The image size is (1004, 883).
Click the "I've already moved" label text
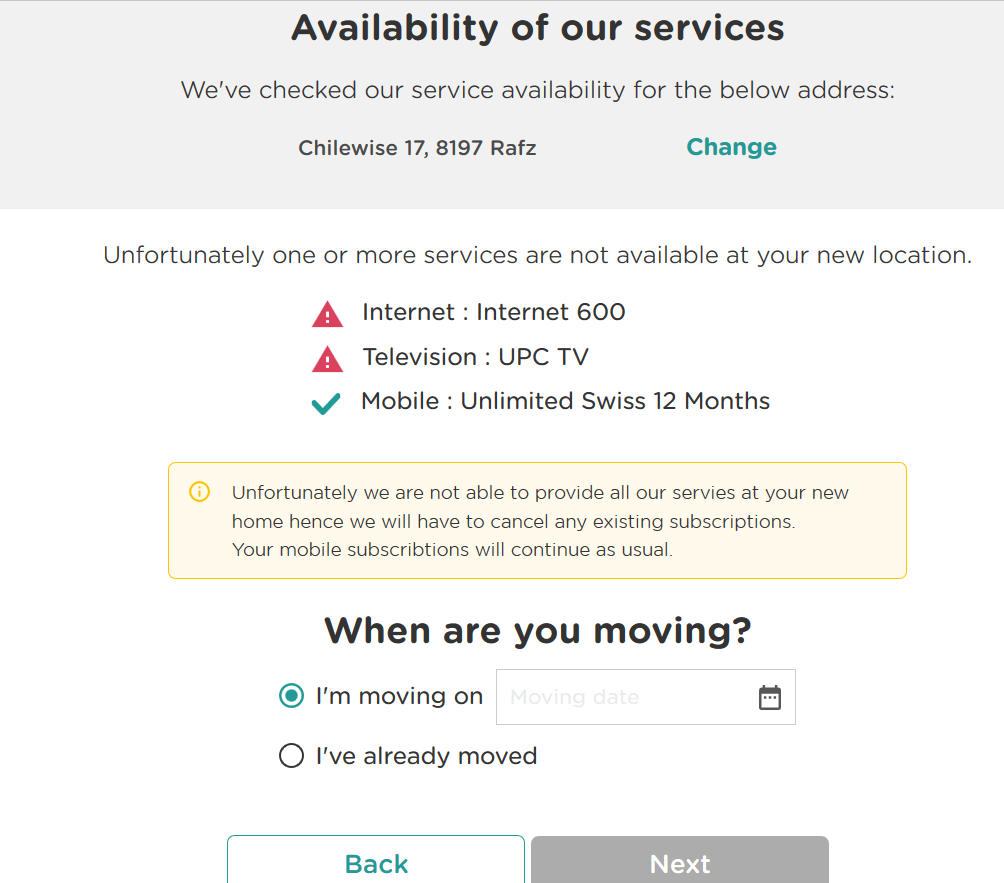coord(426,756)
